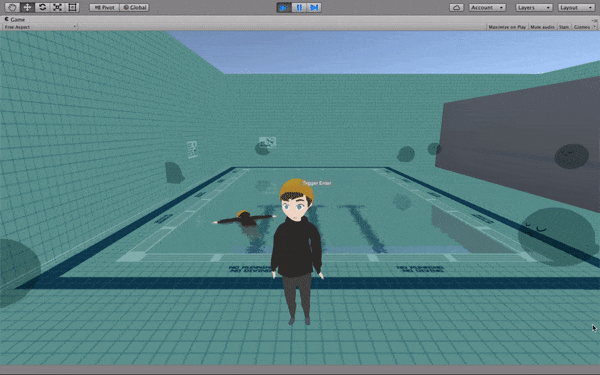This screenshot has height=375, width=600.
Task: Click the Step frame button
Action: [314, 7]
